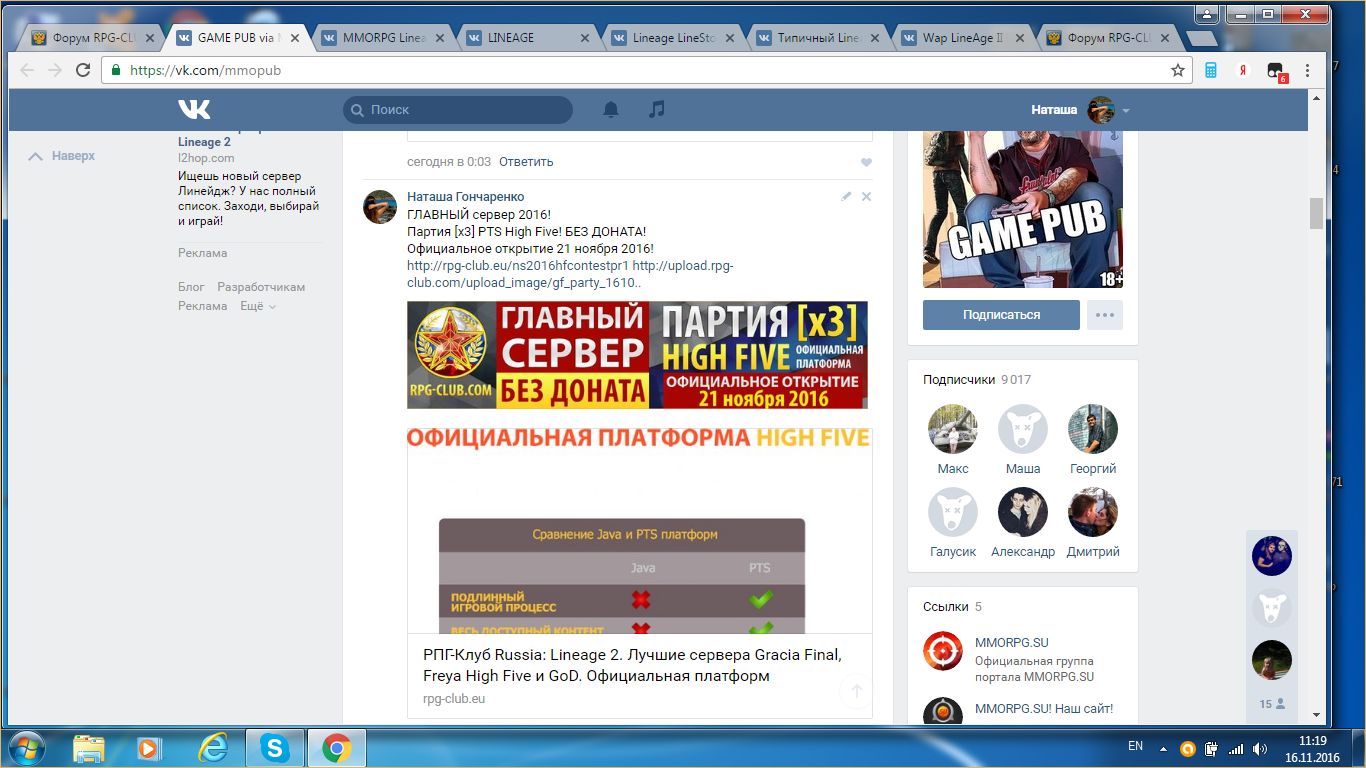Open the music note icon
This screenshot has height=768, width=1366.
tap(656, 109)
